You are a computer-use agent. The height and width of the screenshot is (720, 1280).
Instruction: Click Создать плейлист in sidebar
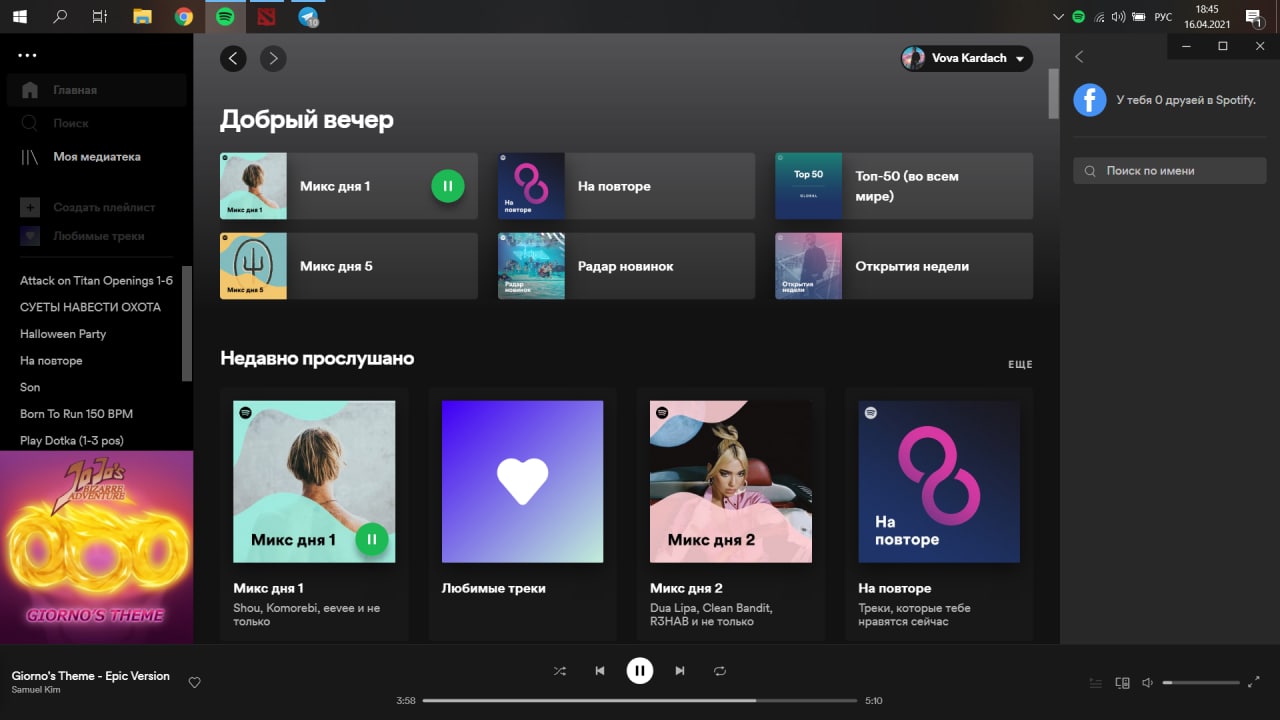[x=90, y=207]
